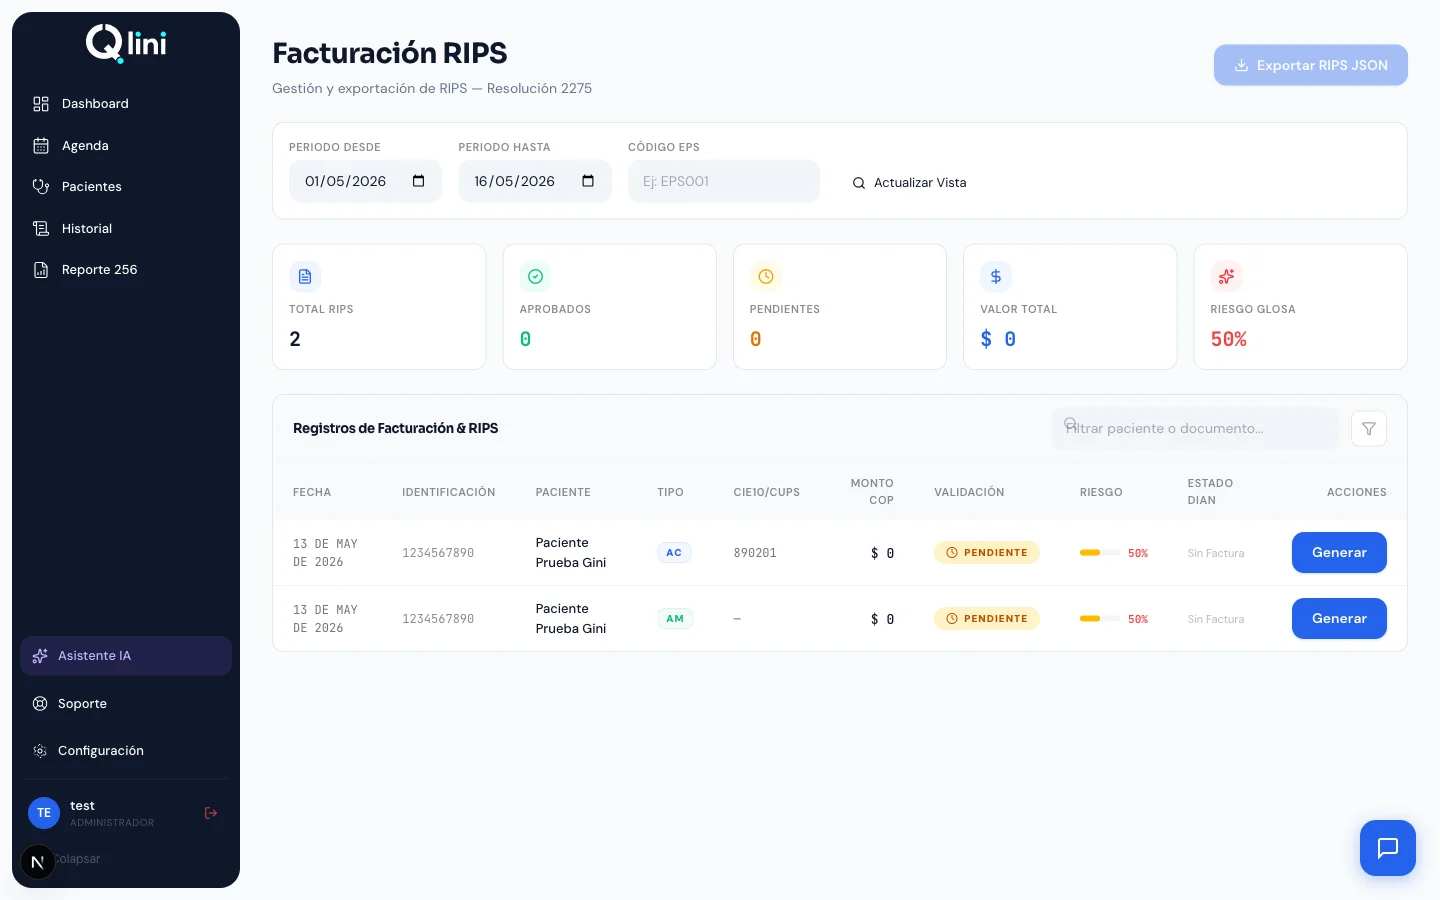The width and height of the screenshot is (1440, 900).
Task: Click the Fecha column header
Action: (x=312, y=492)
